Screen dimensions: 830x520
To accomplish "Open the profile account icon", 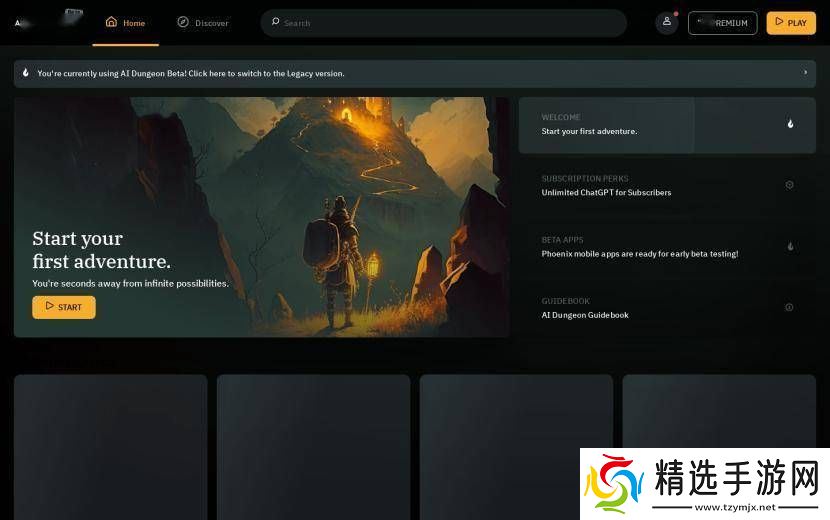I will (667, 22).
